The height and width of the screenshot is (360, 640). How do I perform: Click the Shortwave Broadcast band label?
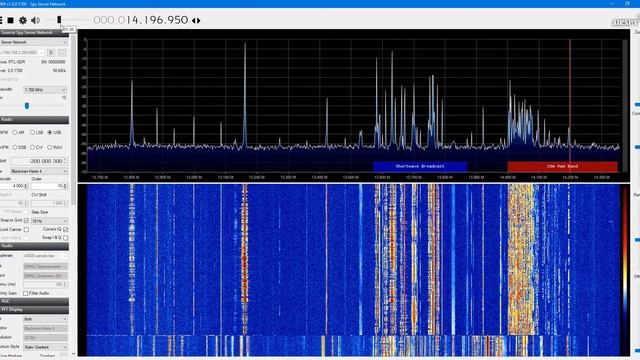[x=420, y=167]
